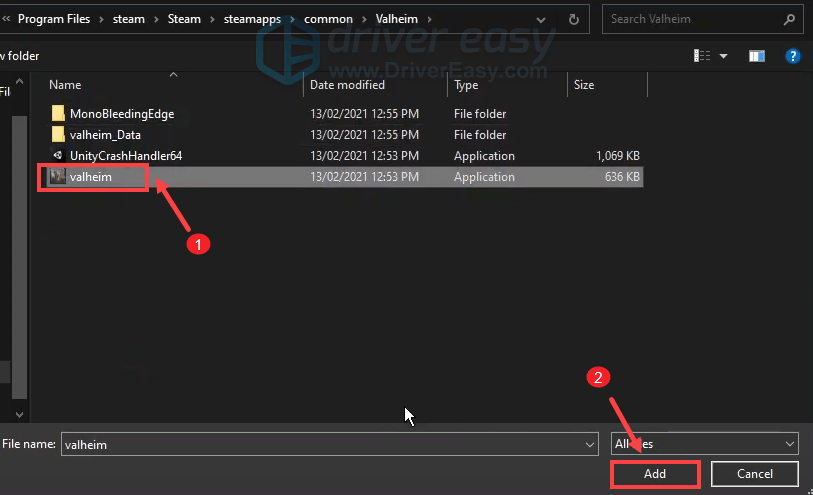Select the MonoBleedingEdge file name
This screenshot has width=813, height=495.
(x=122, y=114)
